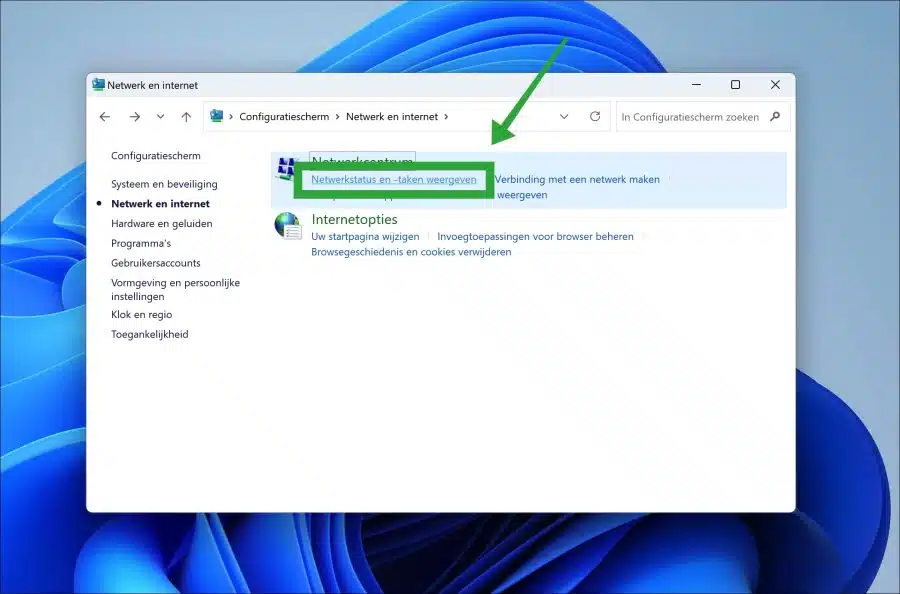
Task: Click Browsegeschiedenis en cookies verwijderen
Action: coord(411,252)
